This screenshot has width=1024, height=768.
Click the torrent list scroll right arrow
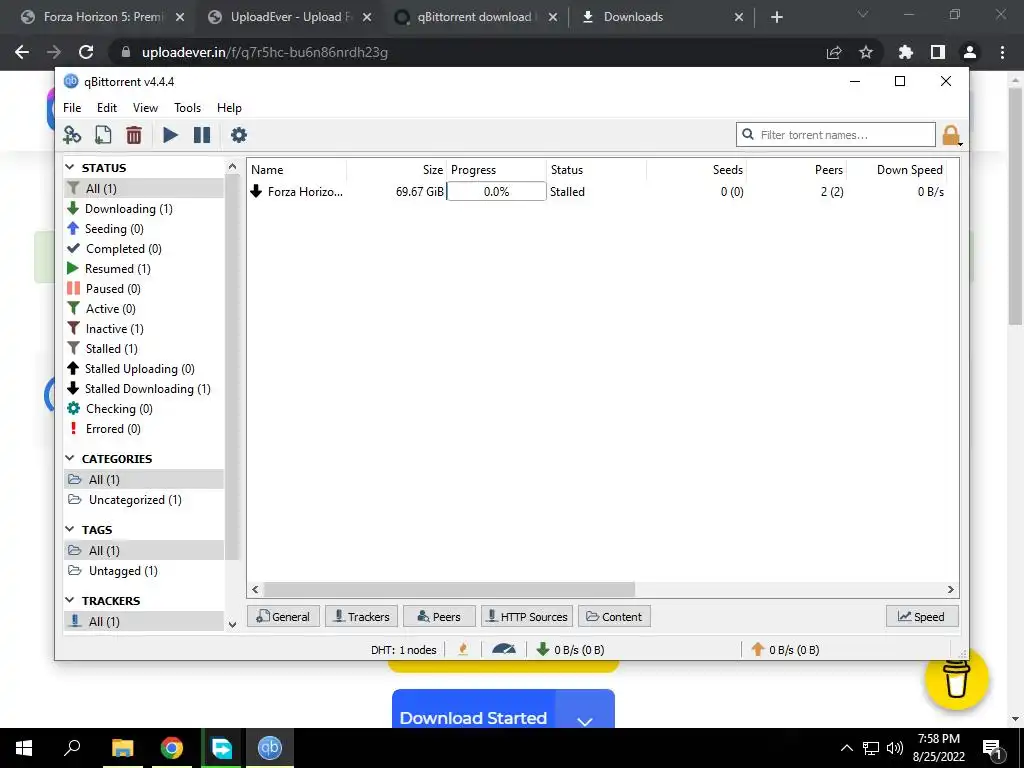pyautogui.click(x=951, y=589)
